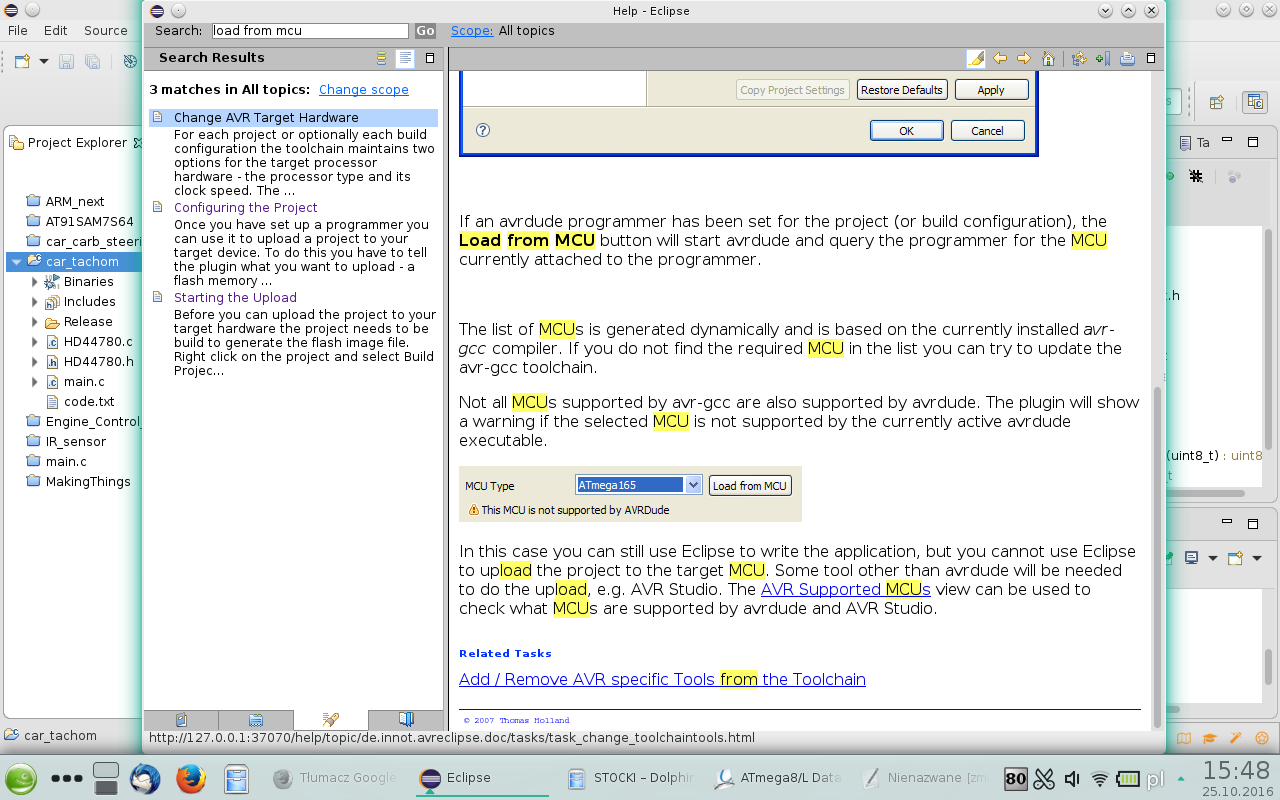Follow the 'AVR Supported MCUs' link
This screenshot has height=800, width=1280.
coord(846,589)
